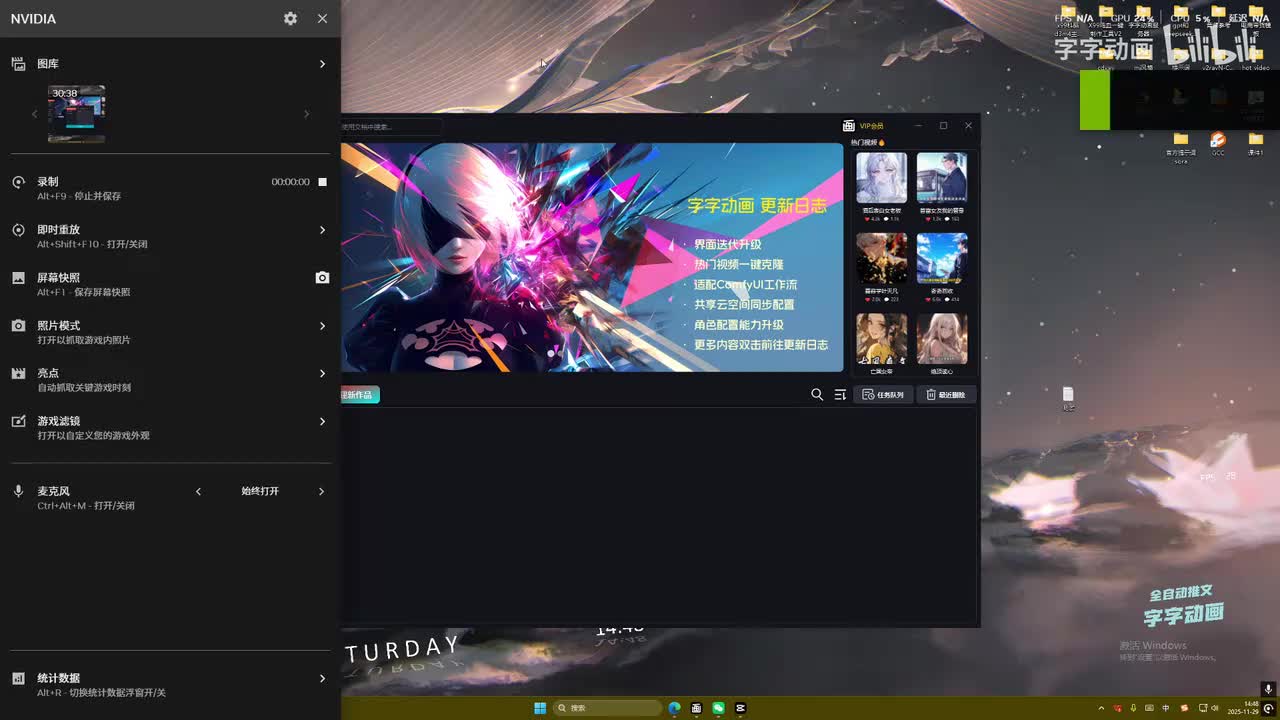Show the next gallery thumbnail
The height and width of the screenshot is (720, 1280).
(x=306, y=114)
